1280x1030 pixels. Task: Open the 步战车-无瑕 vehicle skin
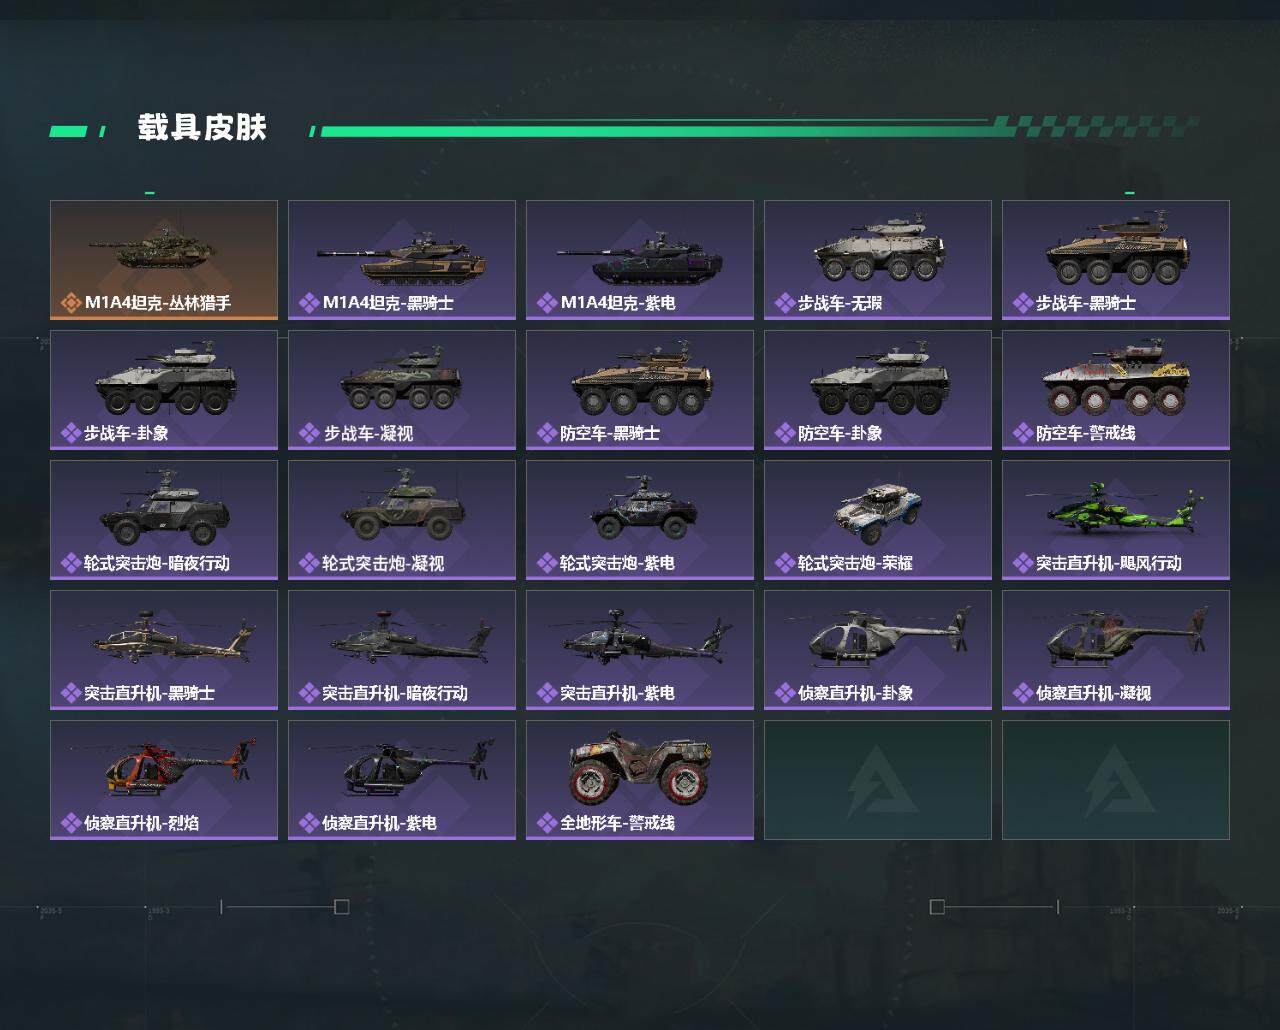pyautogui.click(x=878, y=260)
